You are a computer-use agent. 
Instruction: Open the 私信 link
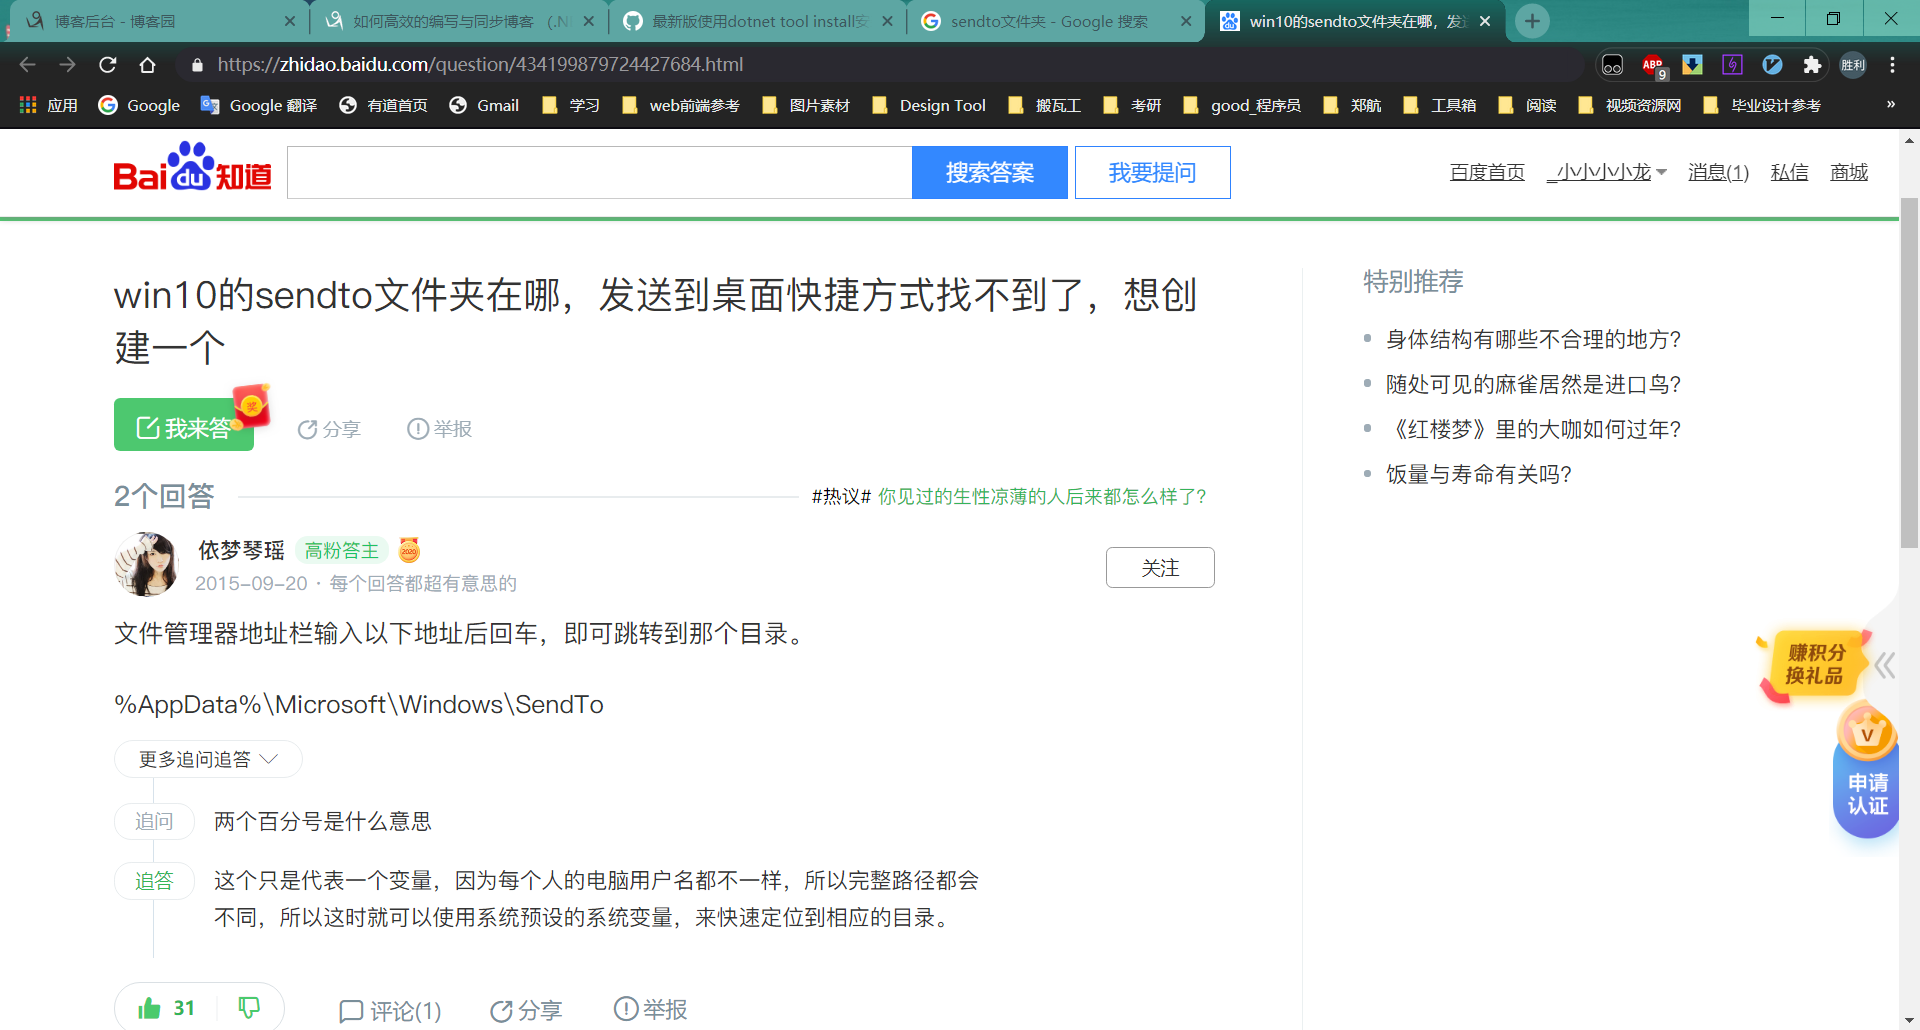[x=1789, y=172]
